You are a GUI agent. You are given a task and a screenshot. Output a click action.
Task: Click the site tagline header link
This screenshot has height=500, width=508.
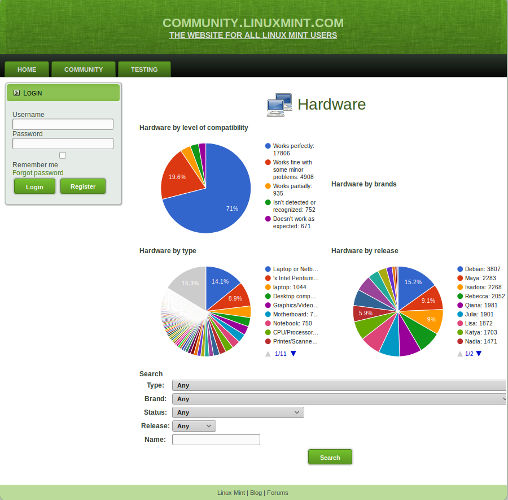[x=253, y=35]
